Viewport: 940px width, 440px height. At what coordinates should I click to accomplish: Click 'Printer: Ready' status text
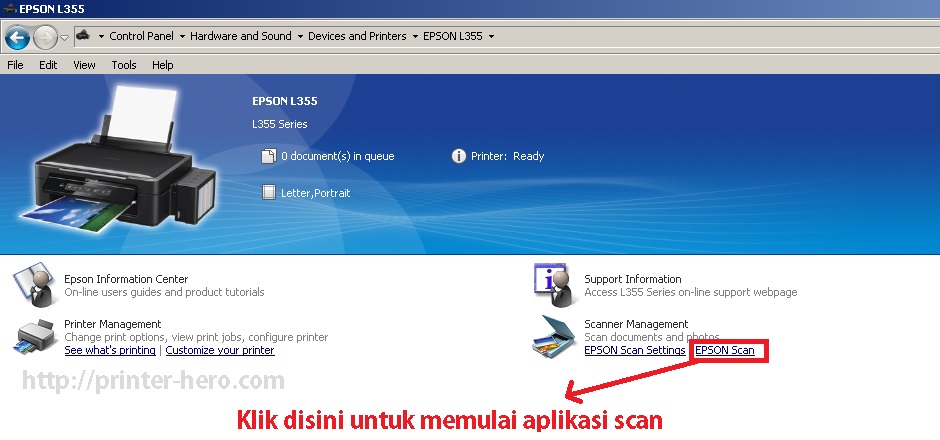point(507,156)
